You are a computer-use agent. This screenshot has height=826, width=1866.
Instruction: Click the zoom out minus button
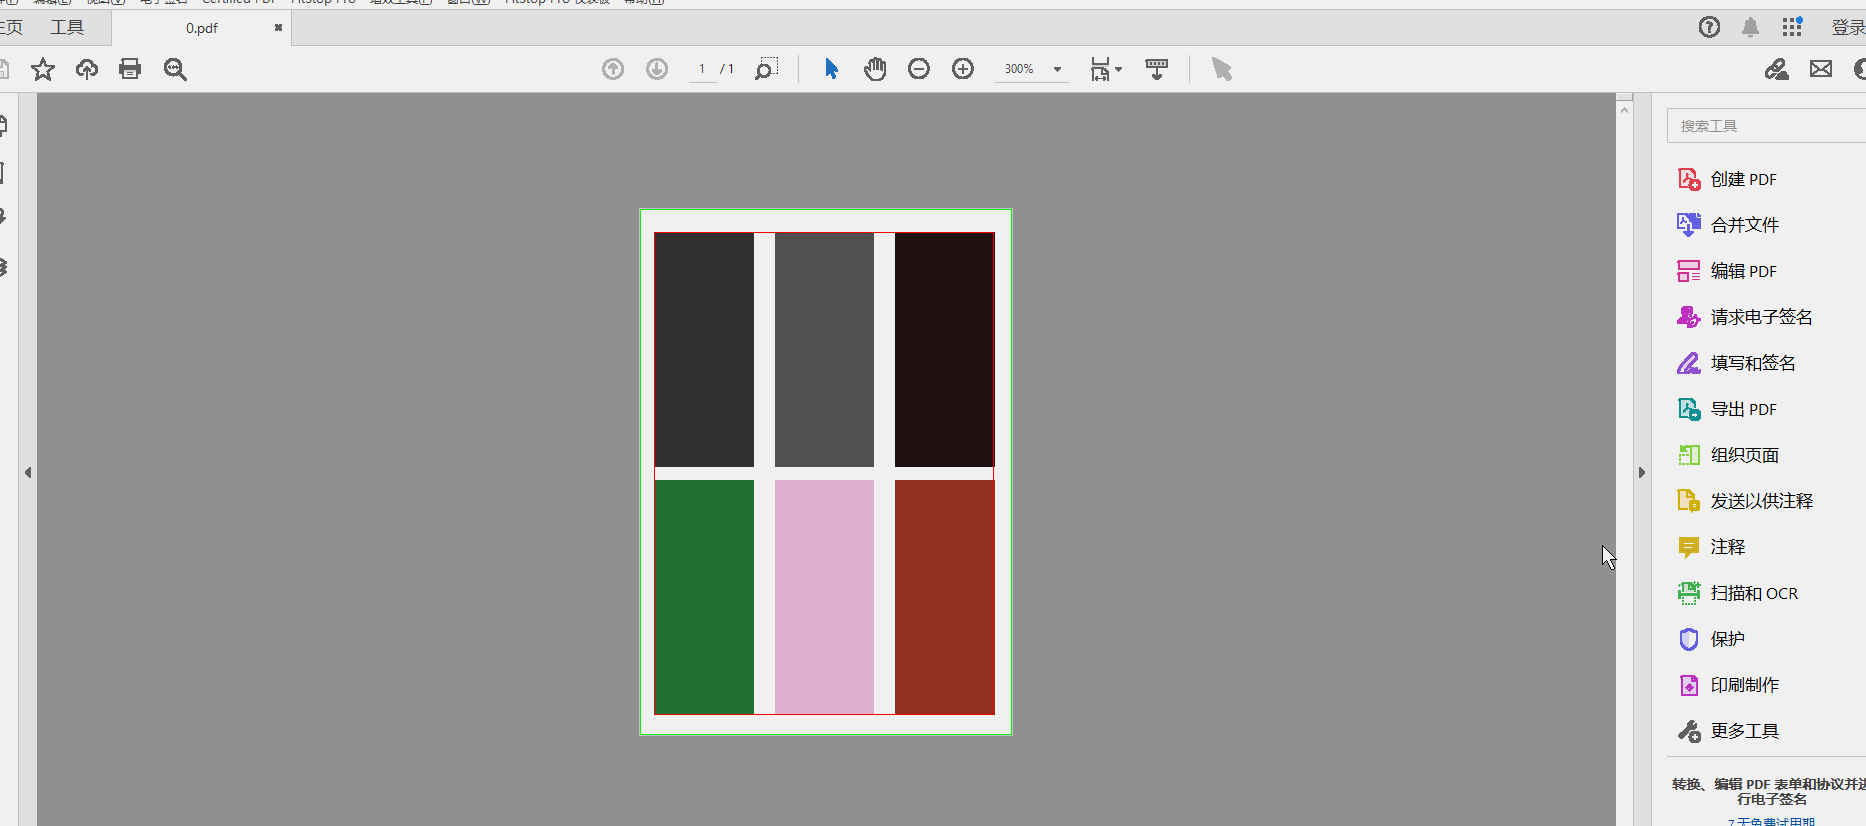(x=919, y=69)
